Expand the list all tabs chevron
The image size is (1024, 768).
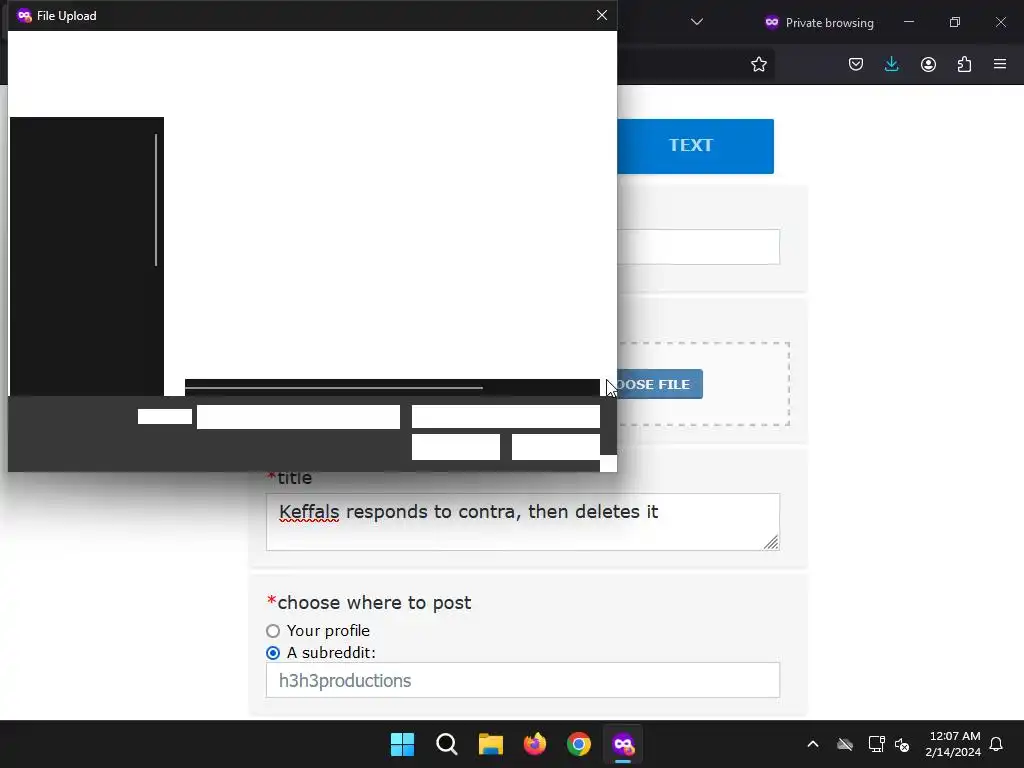point(697,22)
